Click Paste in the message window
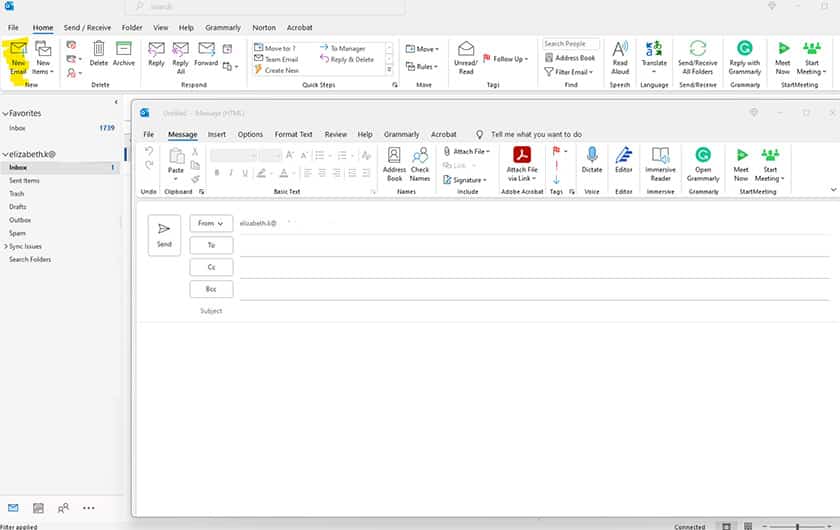Image resolution: width=840 pixels, height=530 pixels. tap(176, 164)
